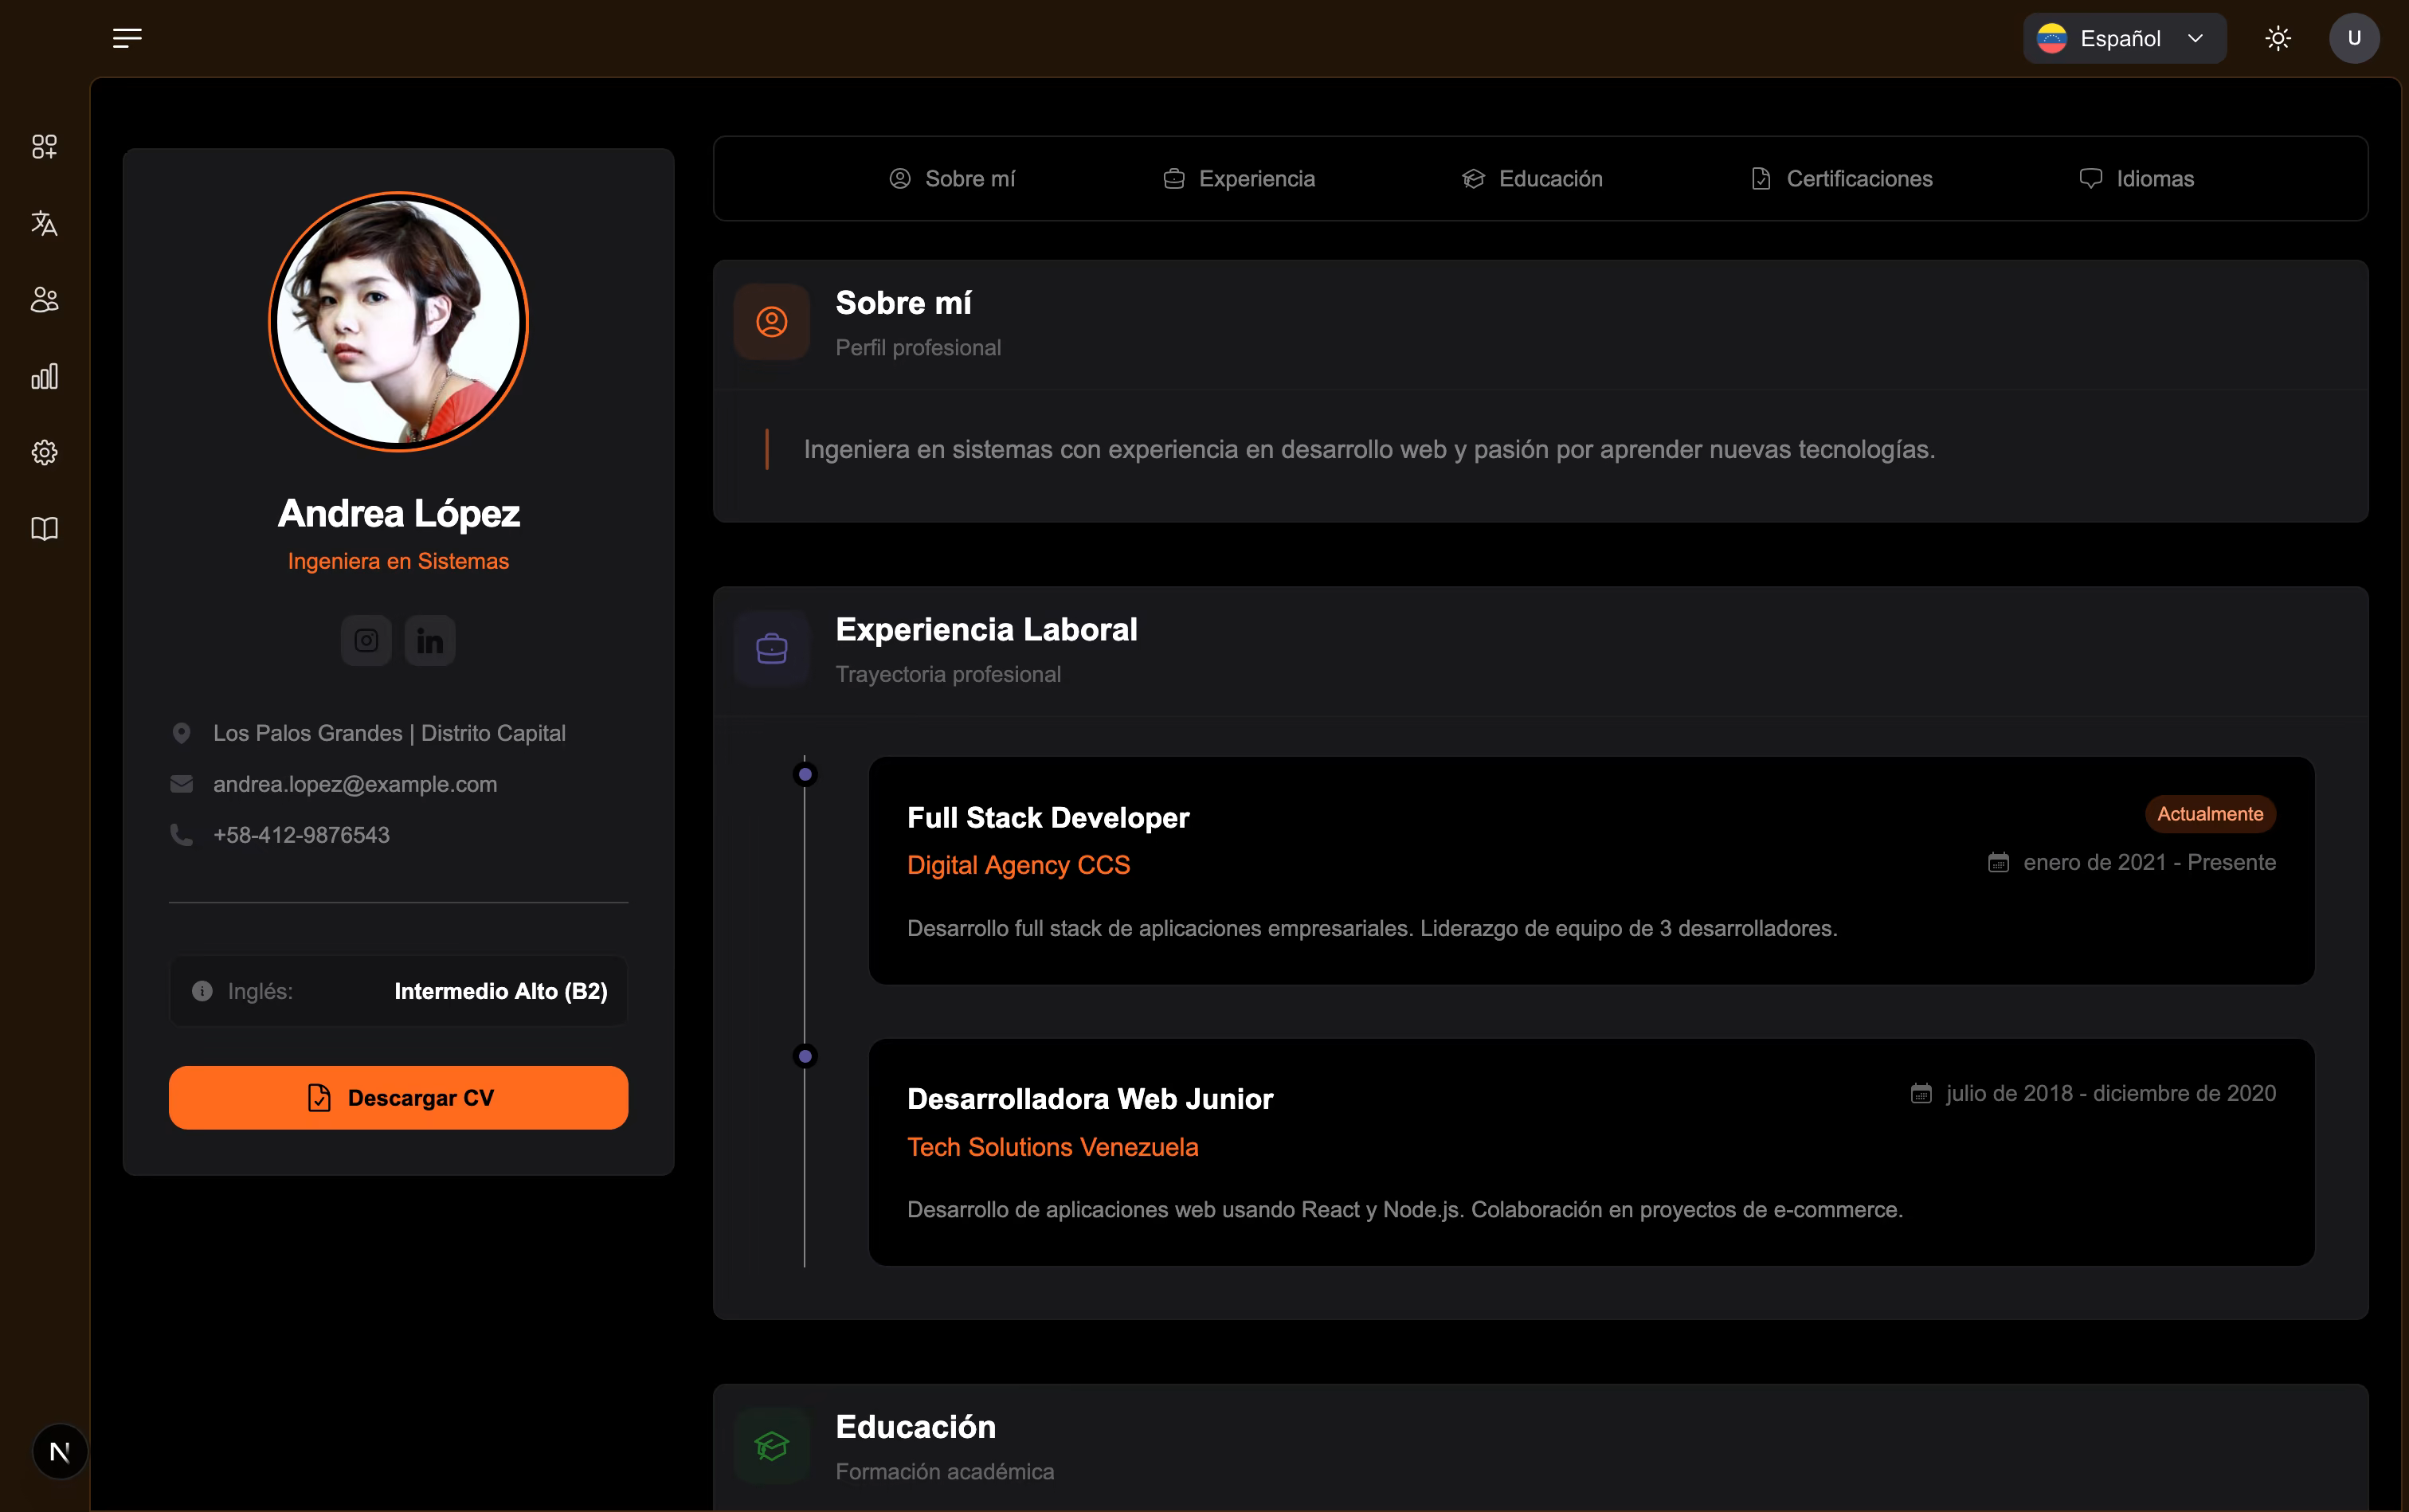Click Andrea López profile photo
This screenshot has height=1512, width=2409.
pos(399,322)
